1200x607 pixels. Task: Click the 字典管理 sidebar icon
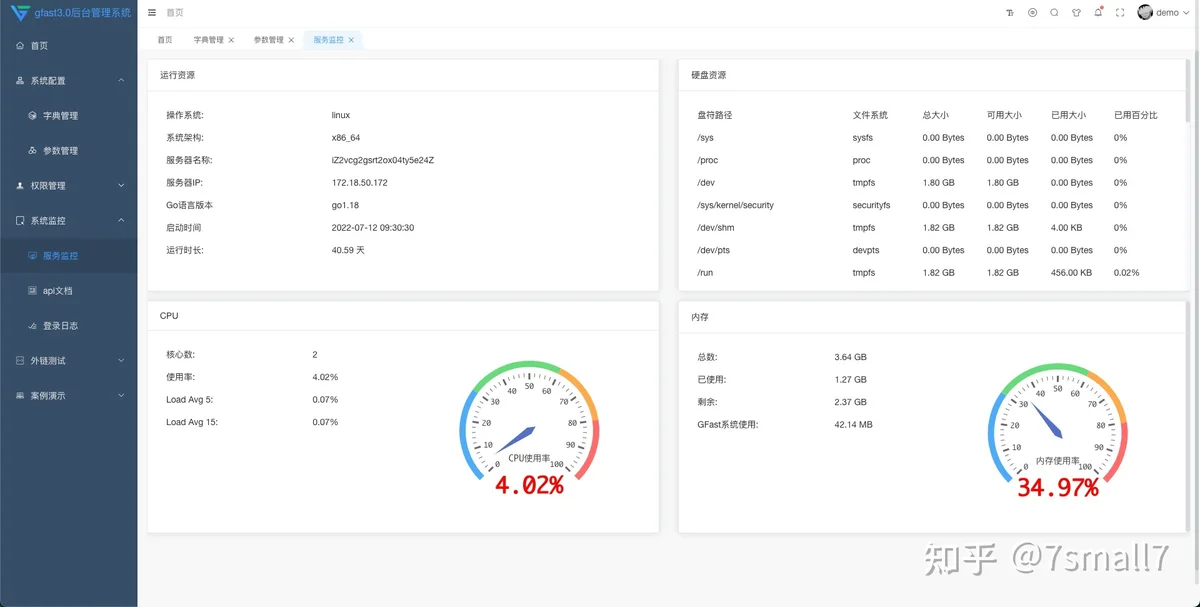32,116
